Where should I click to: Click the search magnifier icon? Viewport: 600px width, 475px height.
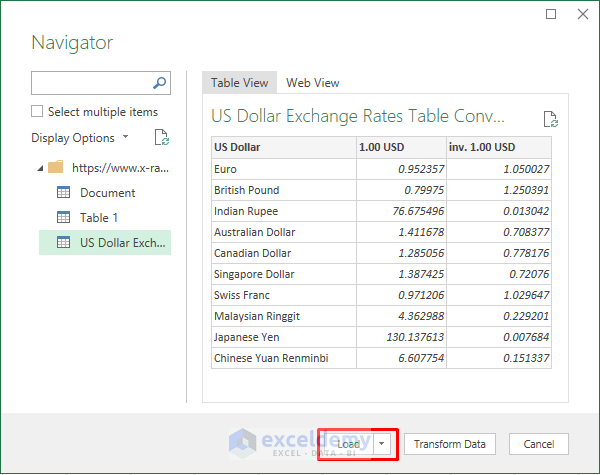(159, 83)
